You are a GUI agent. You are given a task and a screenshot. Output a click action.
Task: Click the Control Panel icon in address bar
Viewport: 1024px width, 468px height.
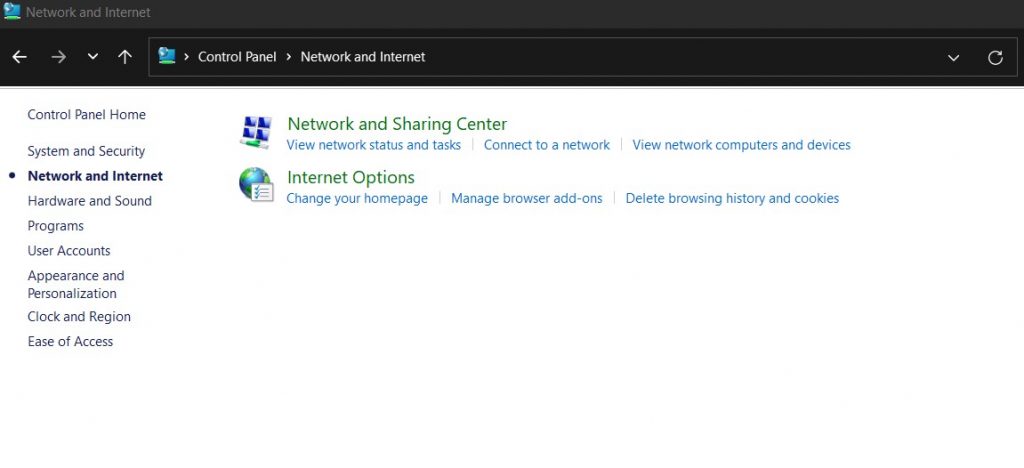click(x=167, y=57)
